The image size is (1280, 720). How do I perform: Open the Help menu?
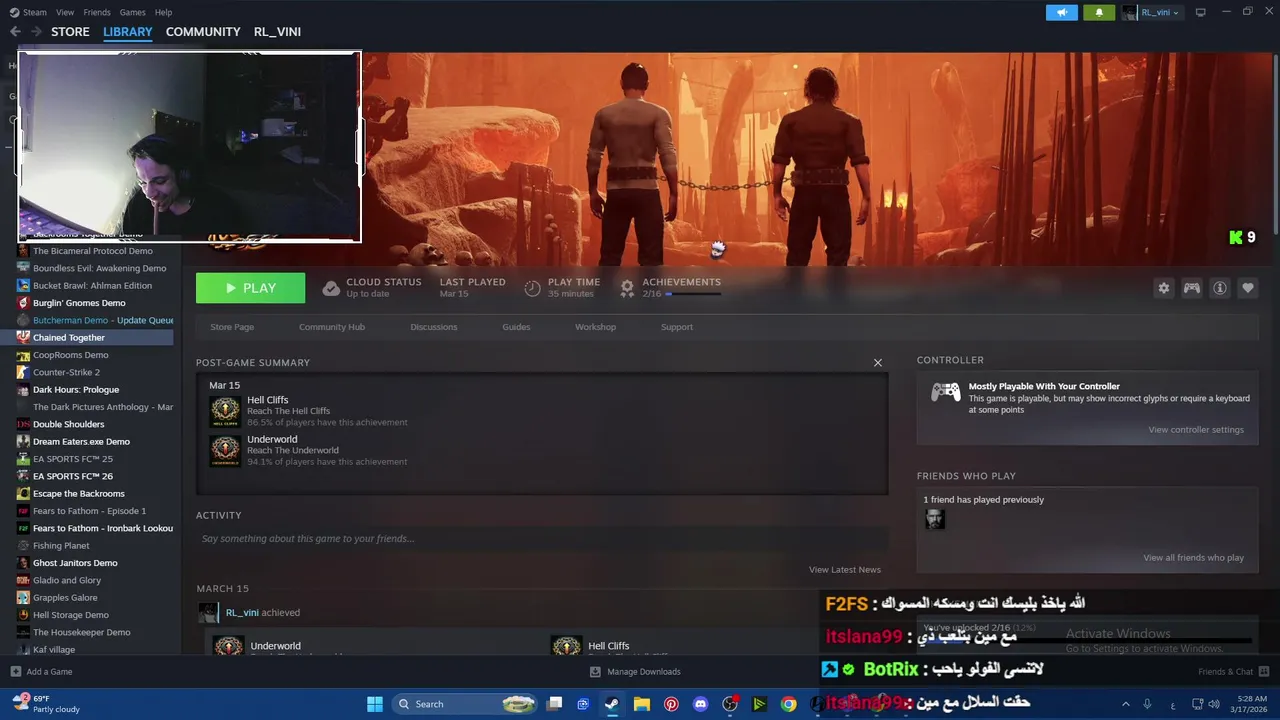coord(163,12)
